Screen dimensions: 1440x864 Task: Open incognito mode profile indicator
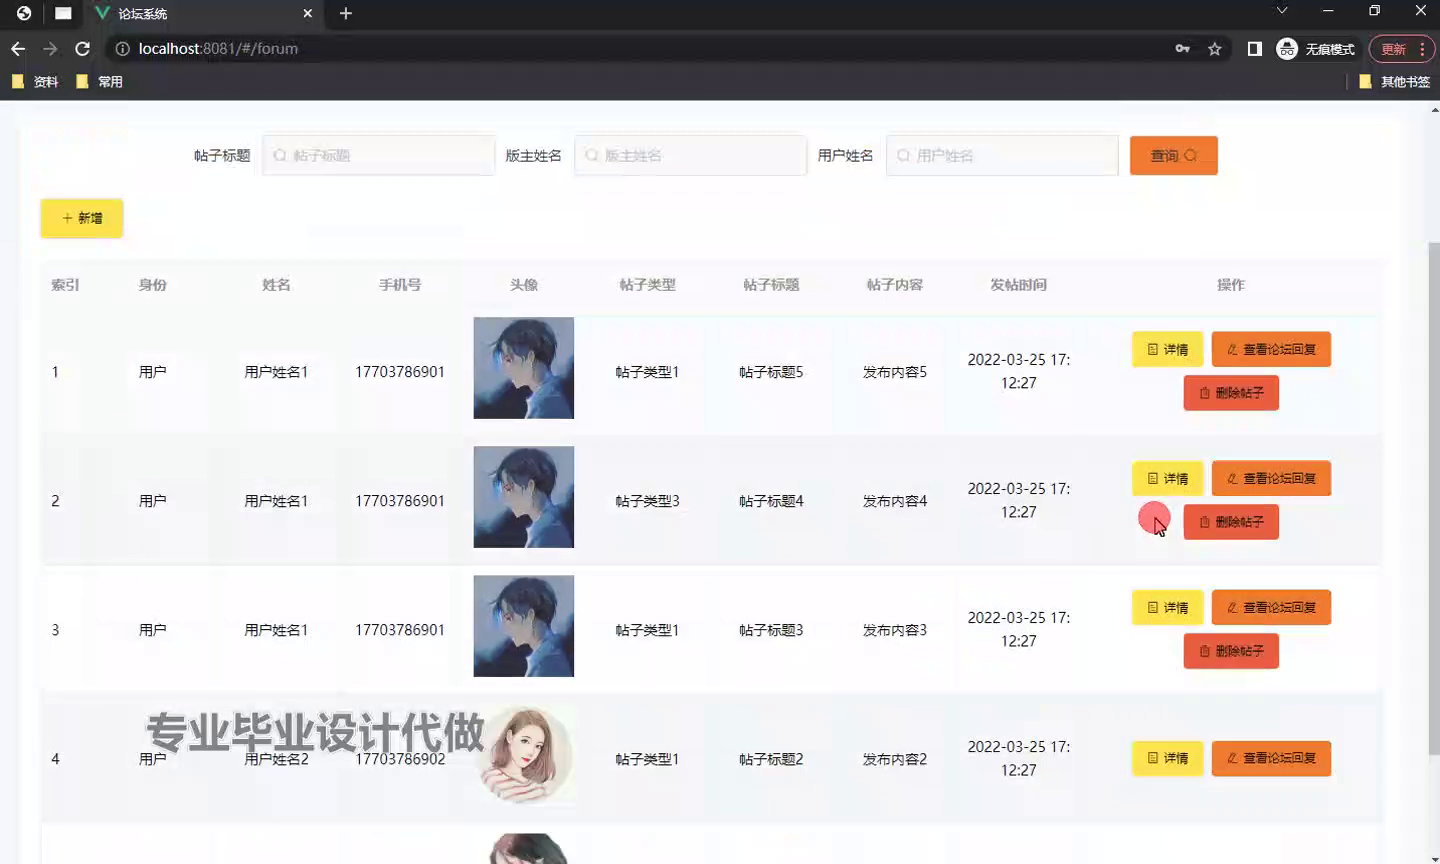(x=1315, y=48)
